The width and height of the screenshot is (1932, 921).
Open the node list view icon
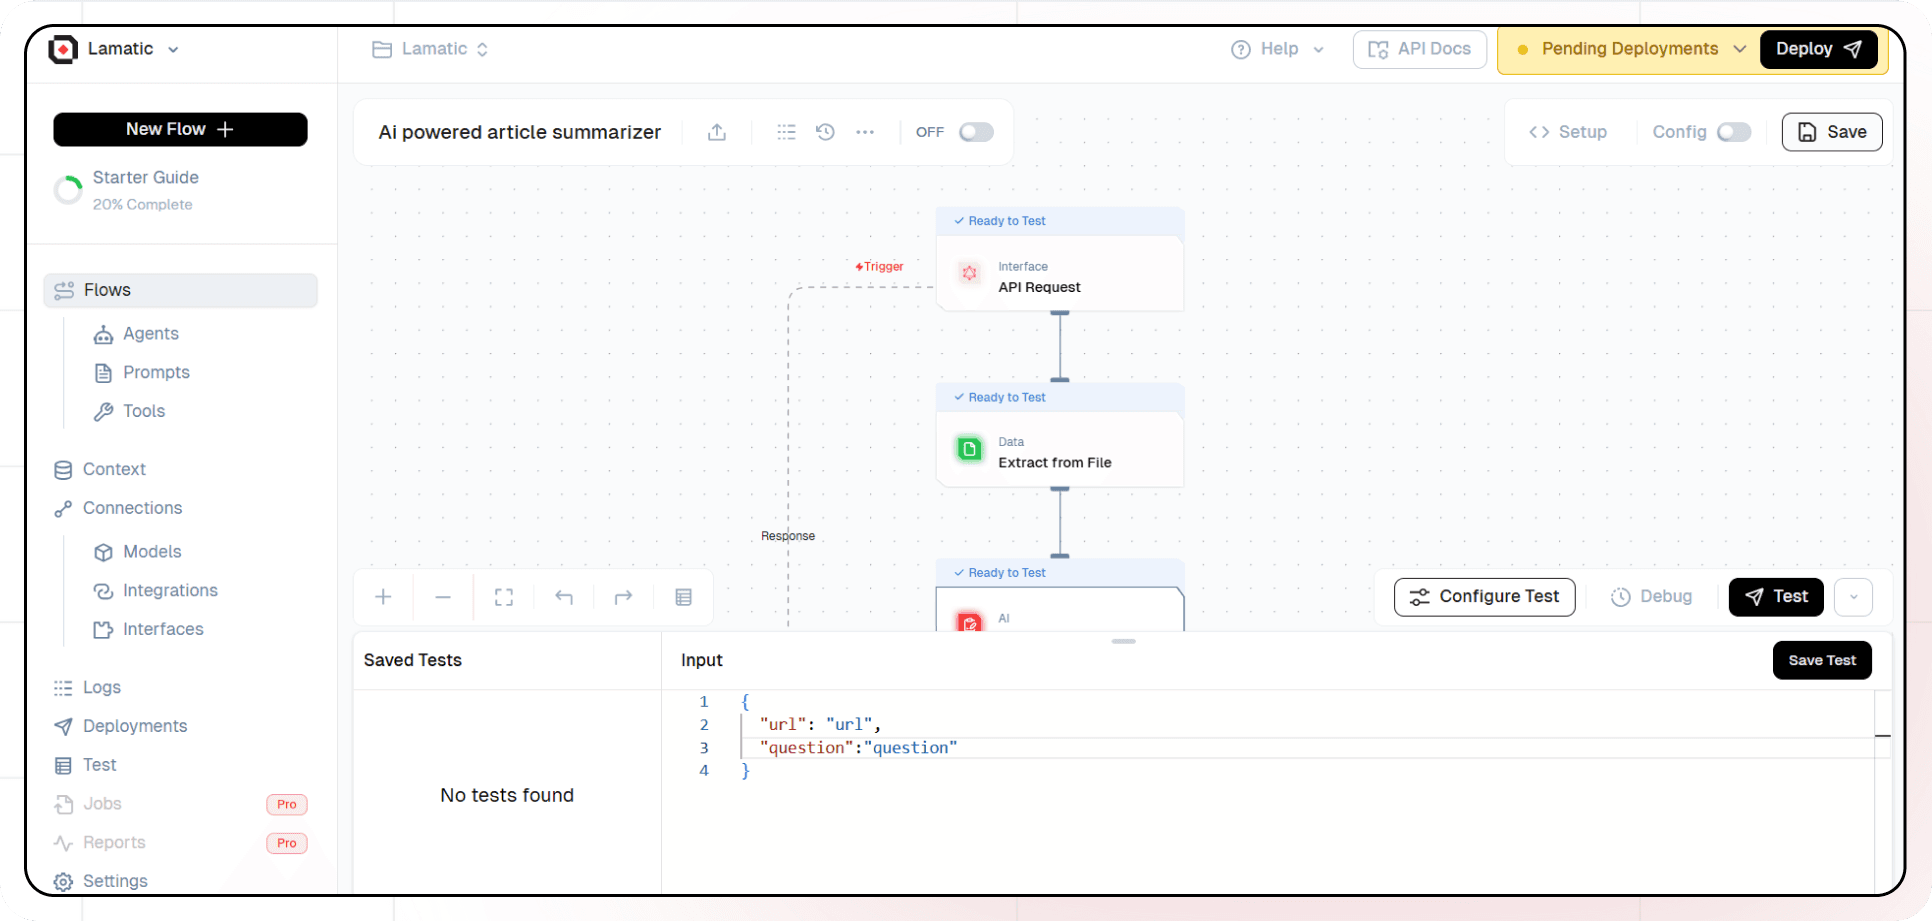tap(786, 131)
